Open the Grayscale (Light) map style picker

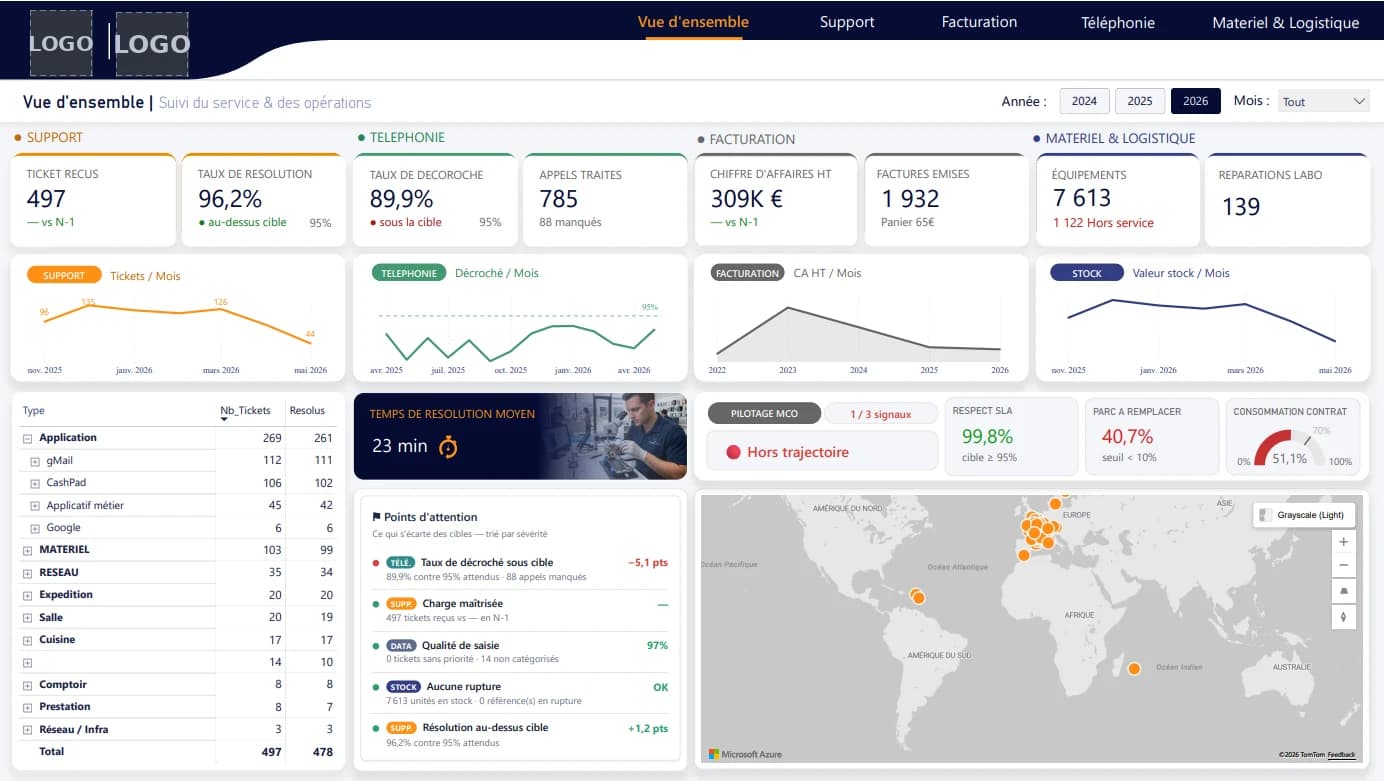click(1304, 515)
